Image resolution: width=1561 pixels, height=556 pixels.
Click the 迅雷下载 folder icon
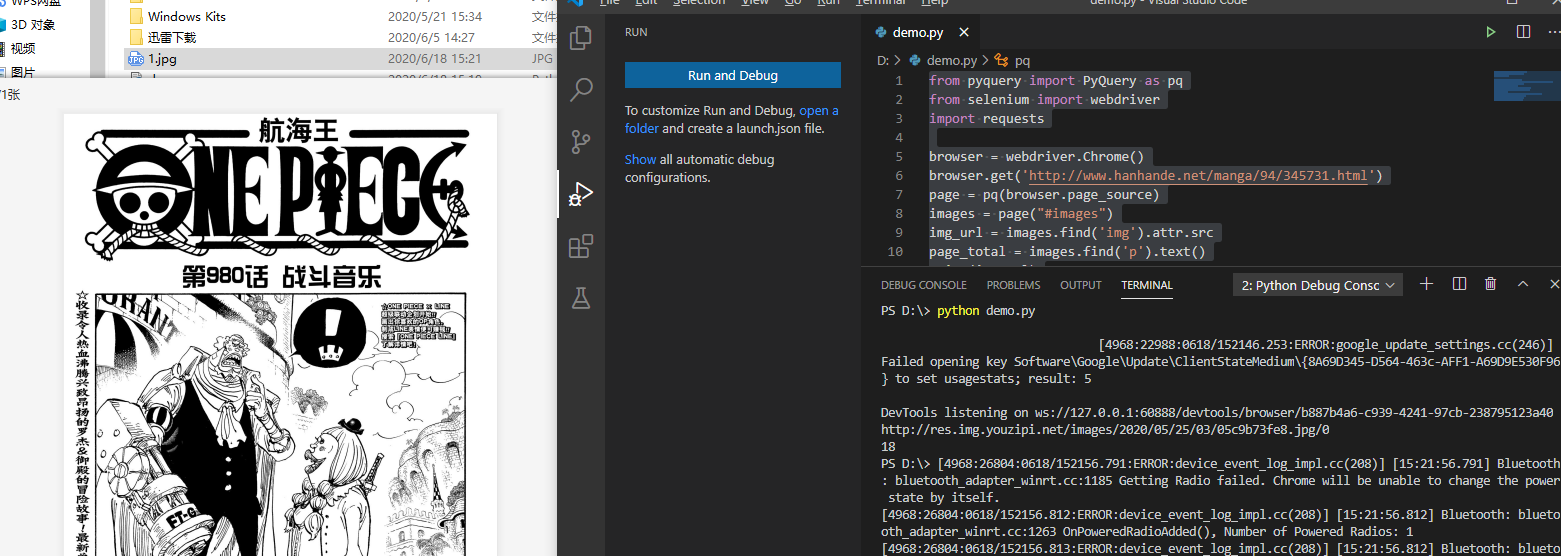(x=136, y=37)
